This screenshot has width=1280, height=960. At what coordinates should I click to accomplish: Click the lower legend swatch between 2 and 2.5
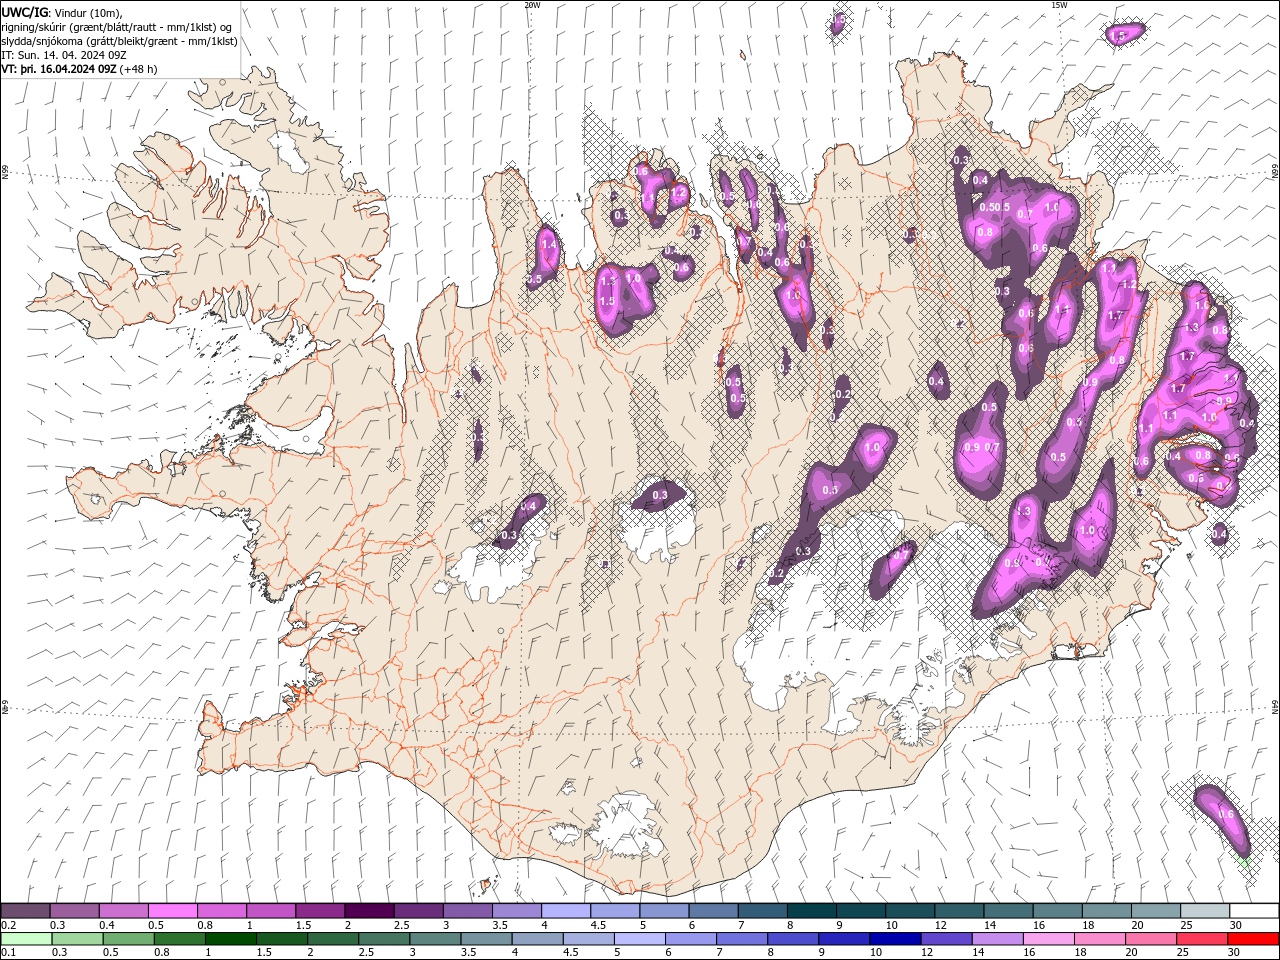coord(332,939)
